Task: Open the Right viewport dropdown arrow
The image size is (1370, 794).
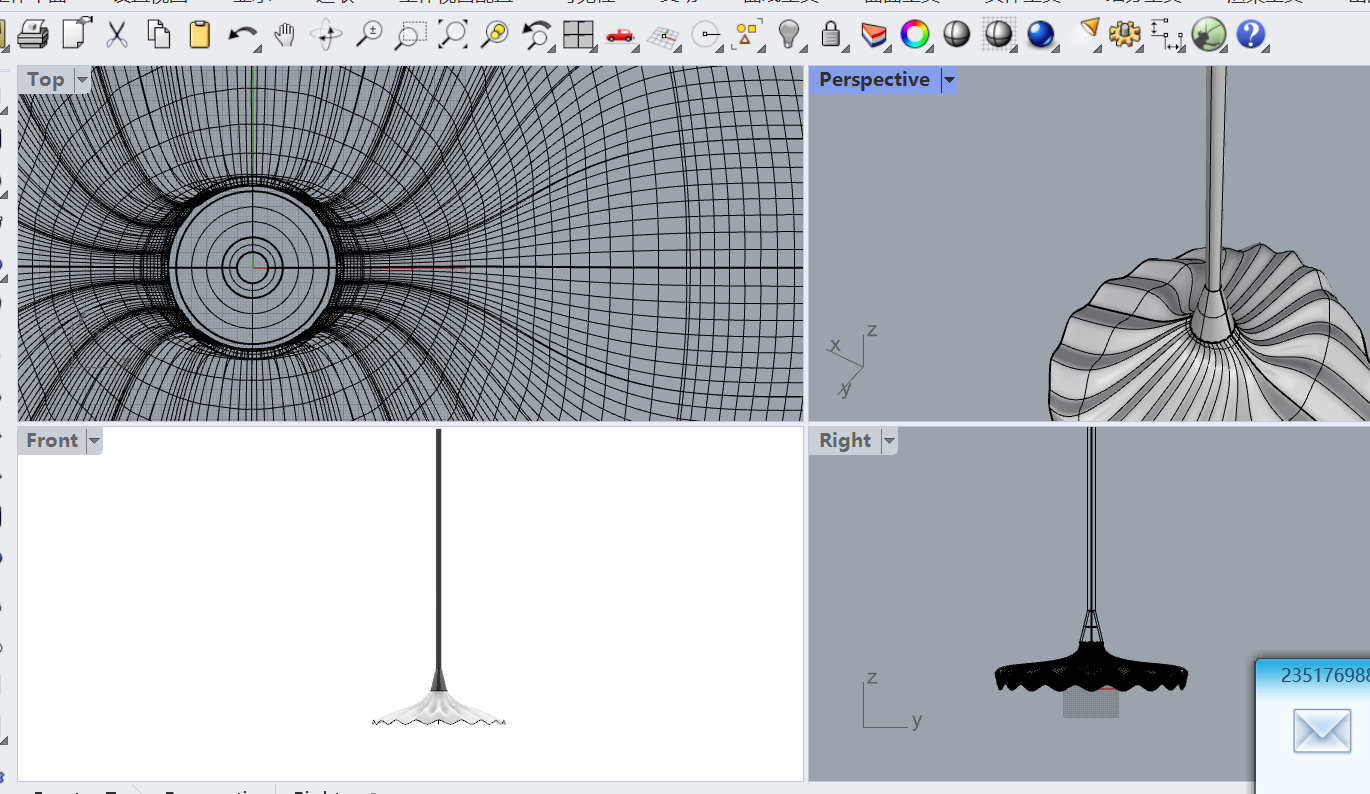Action: 888,441
